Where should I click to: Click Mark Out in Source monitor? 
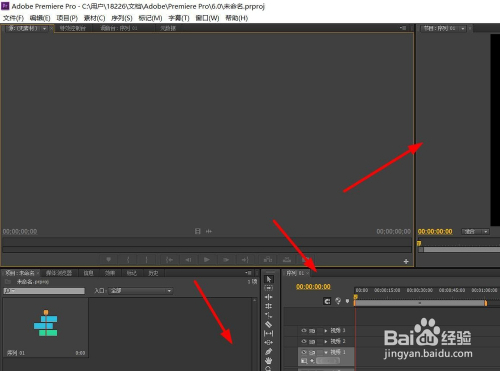(146, 259)
